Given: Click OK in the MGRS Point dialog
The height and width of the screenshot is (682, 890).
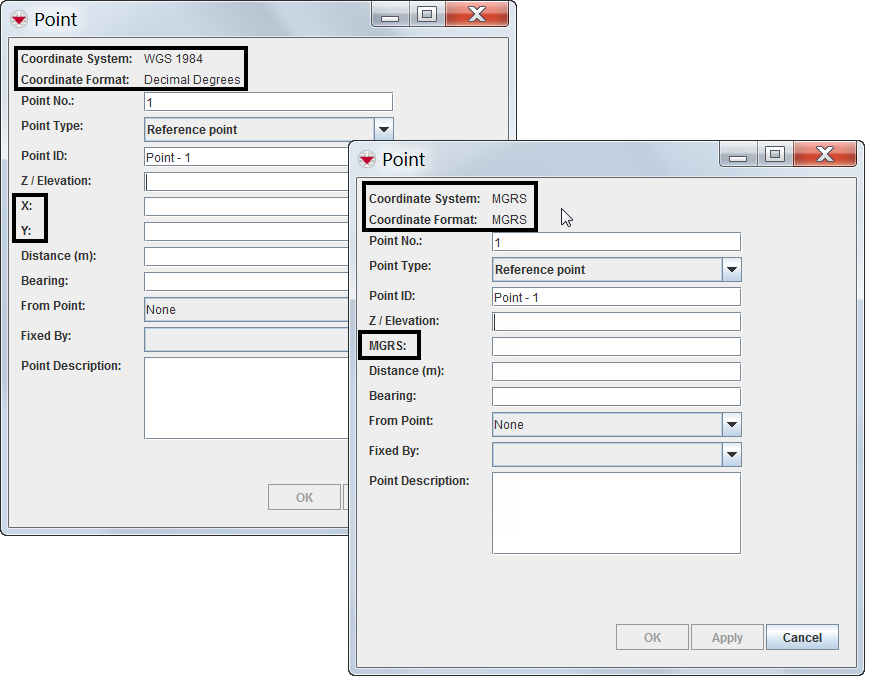Looking at the screenshot, I should tap(652, 637).
